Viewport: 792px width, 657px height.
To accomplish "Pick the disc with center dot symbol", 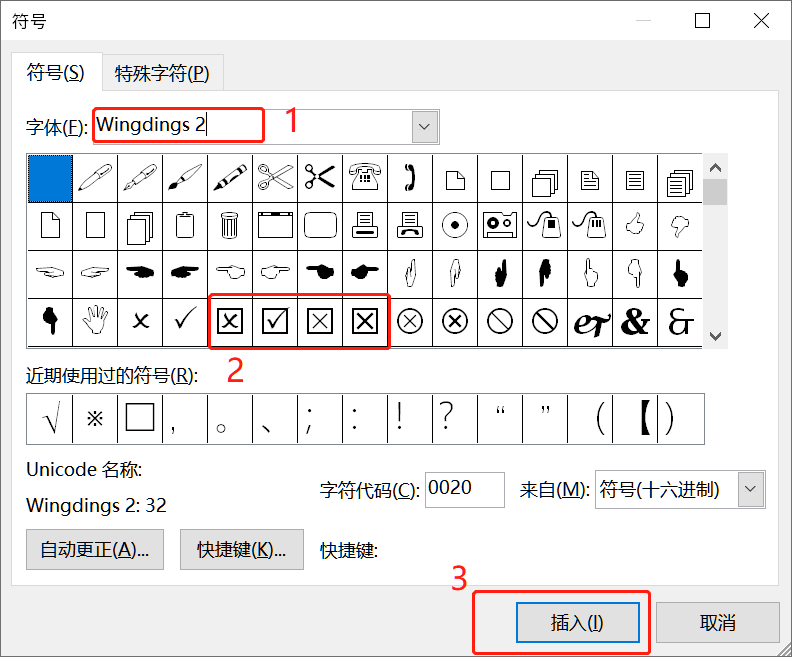I will click(x=455, y=226).
